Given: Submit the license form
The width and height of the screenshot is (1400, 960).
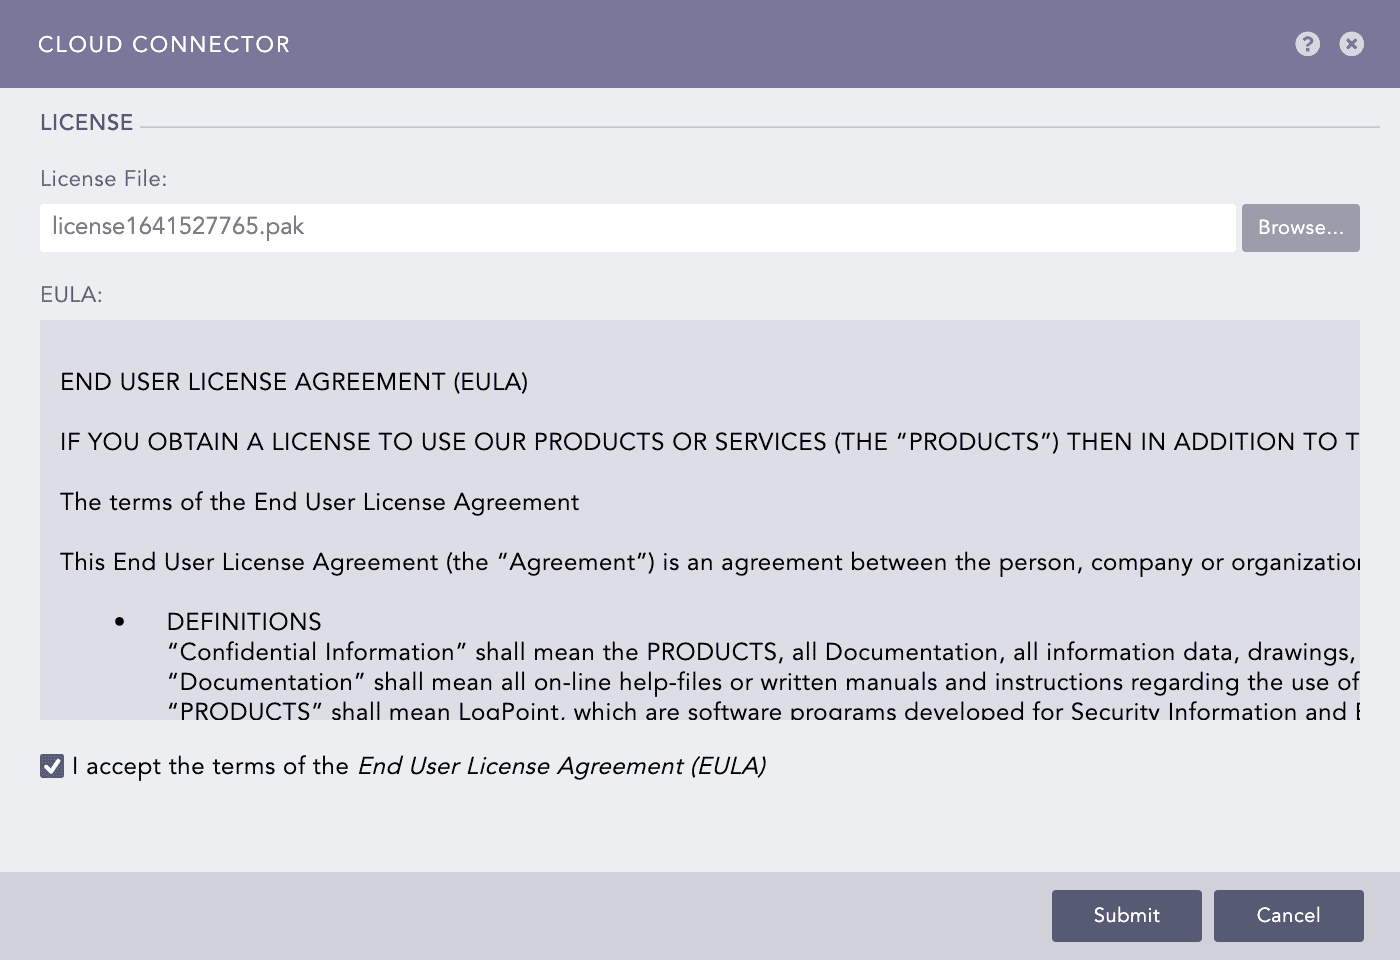Looking at the screenshot, I should [1126, 915].
